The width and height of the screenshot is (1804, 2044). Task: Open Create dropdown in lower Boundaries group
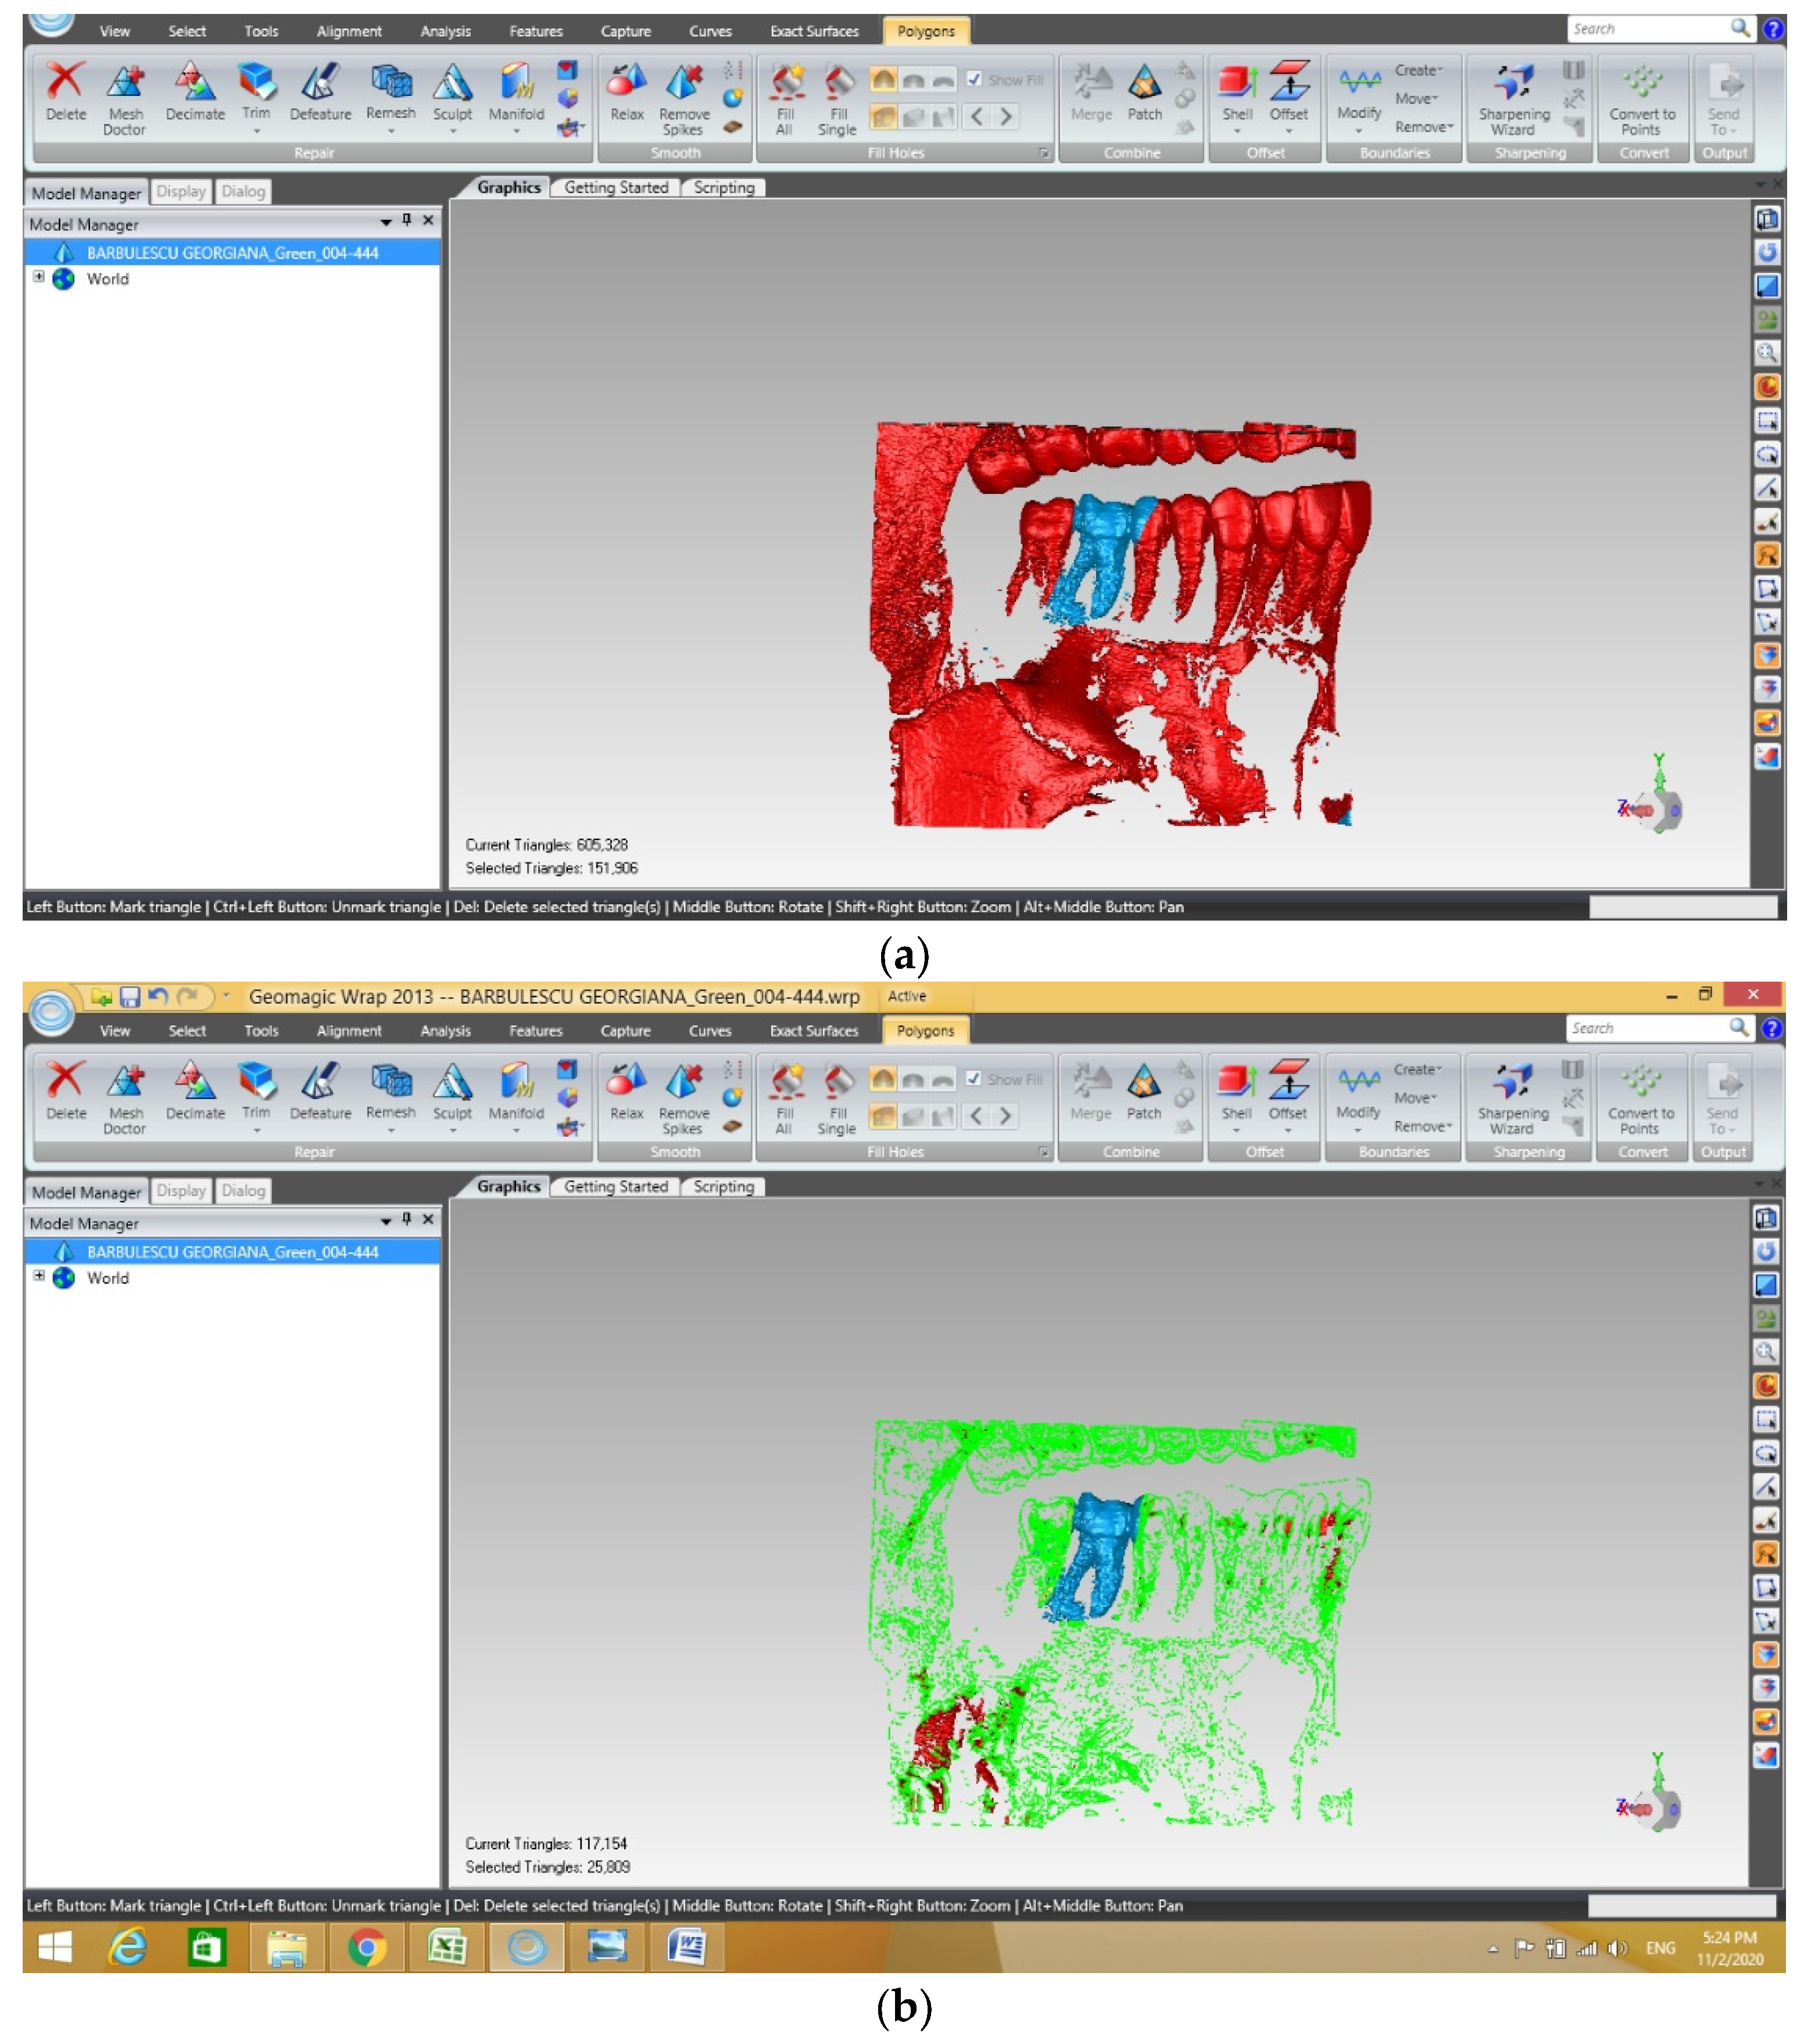coord(1418,1069)
